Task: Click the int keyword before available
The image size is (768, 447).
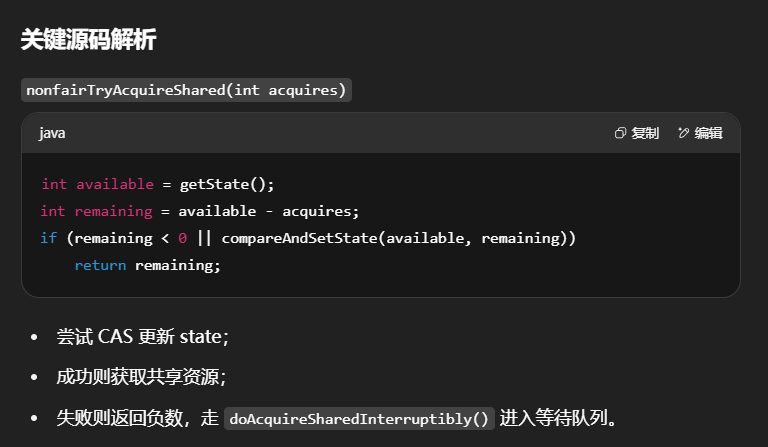Action: click(54, 184)
